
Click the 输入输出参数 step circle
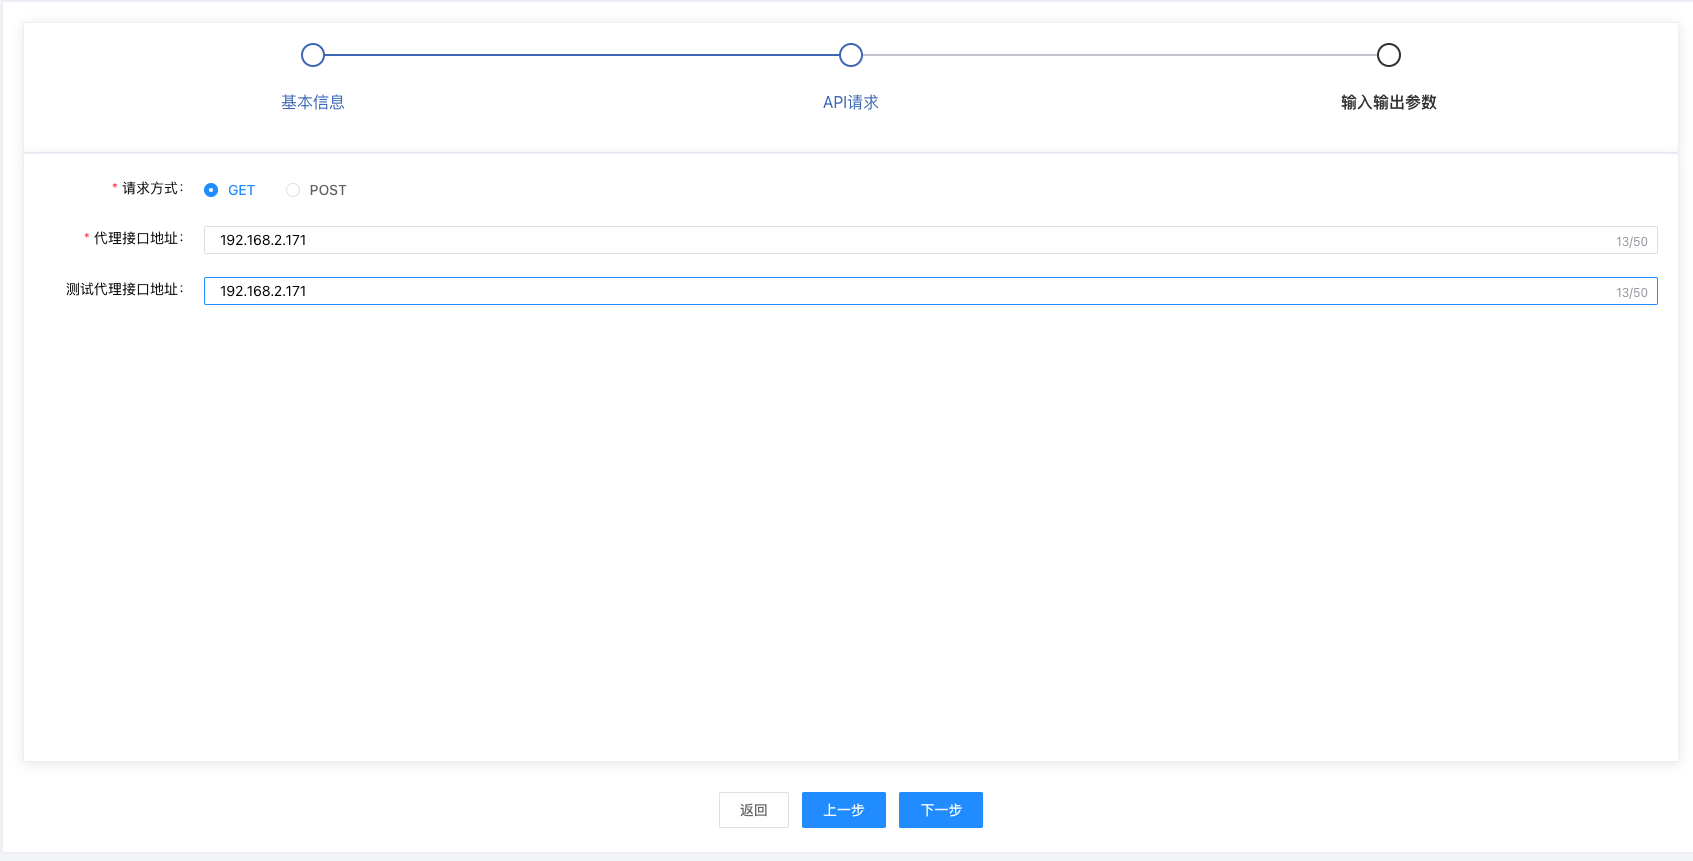coord(1389,55)
